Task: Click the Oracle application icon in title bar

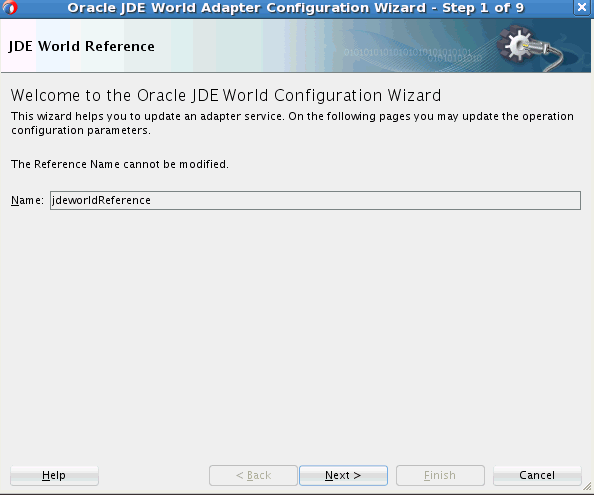Action: click(x=9, y=8)
